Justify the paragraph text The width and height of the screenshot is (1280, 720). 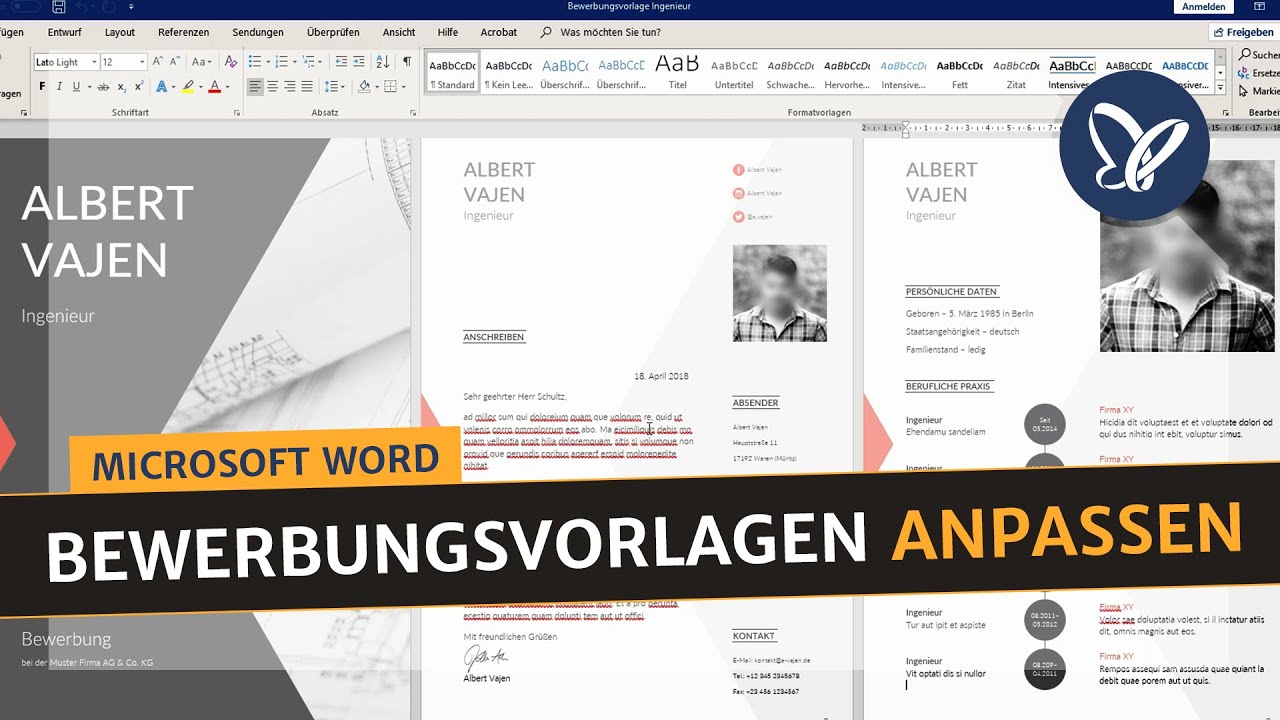[307, 87]
